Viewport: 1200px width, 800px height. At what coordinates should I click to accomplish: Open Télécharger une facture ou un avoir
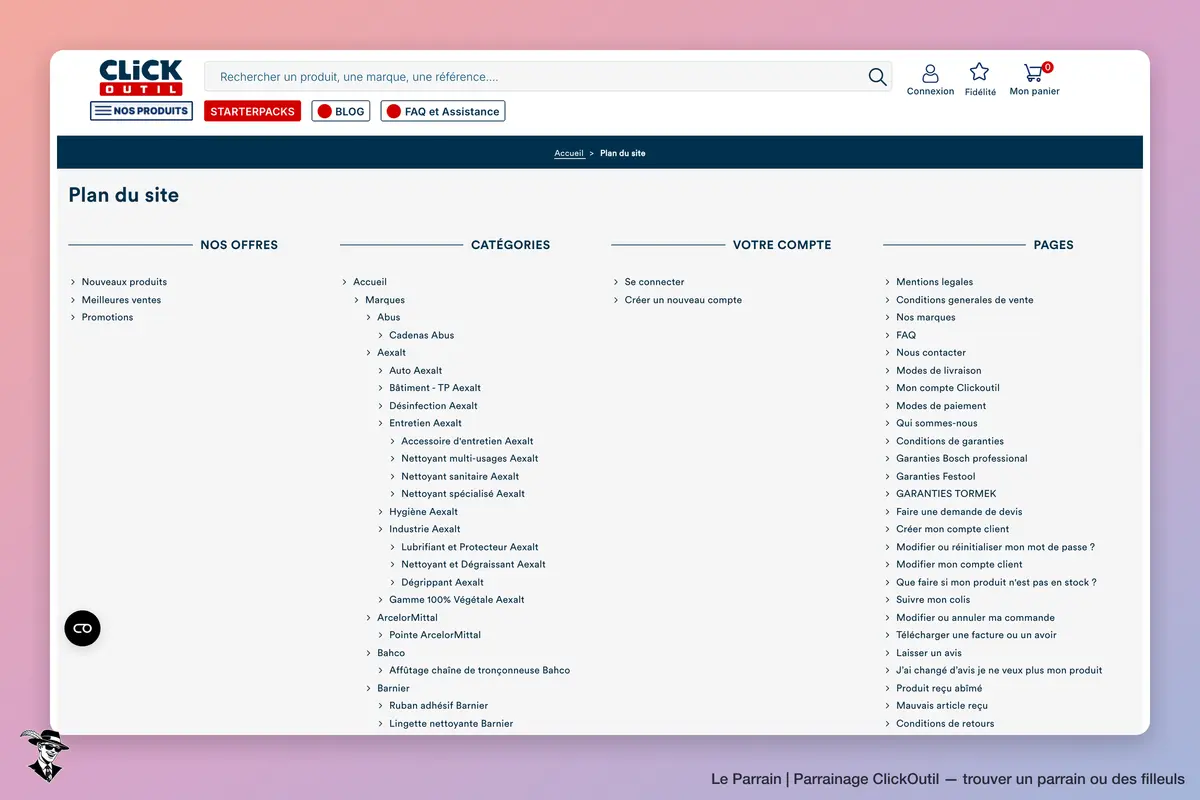coord(976,635)
